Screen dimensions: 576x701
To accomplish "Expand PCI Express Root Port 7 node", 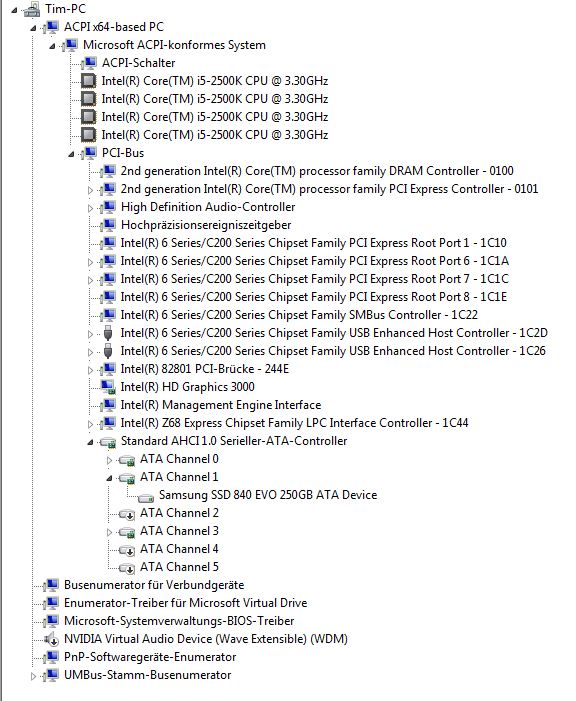I will point(90,280).
